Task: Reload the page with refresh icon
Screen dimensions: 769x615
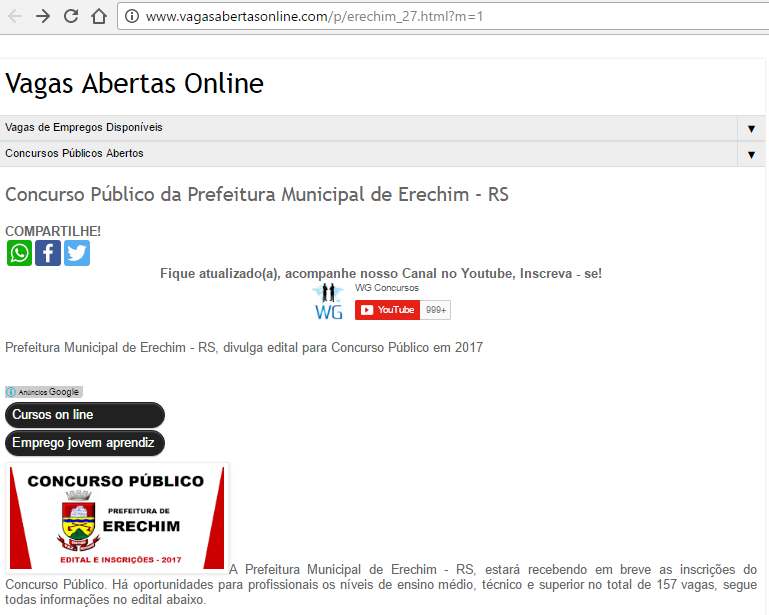Action: click(x=70, y=16)
